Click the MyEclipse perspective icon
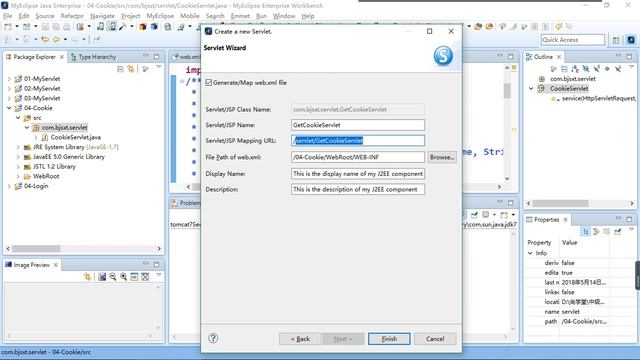 tap(631, 40)
